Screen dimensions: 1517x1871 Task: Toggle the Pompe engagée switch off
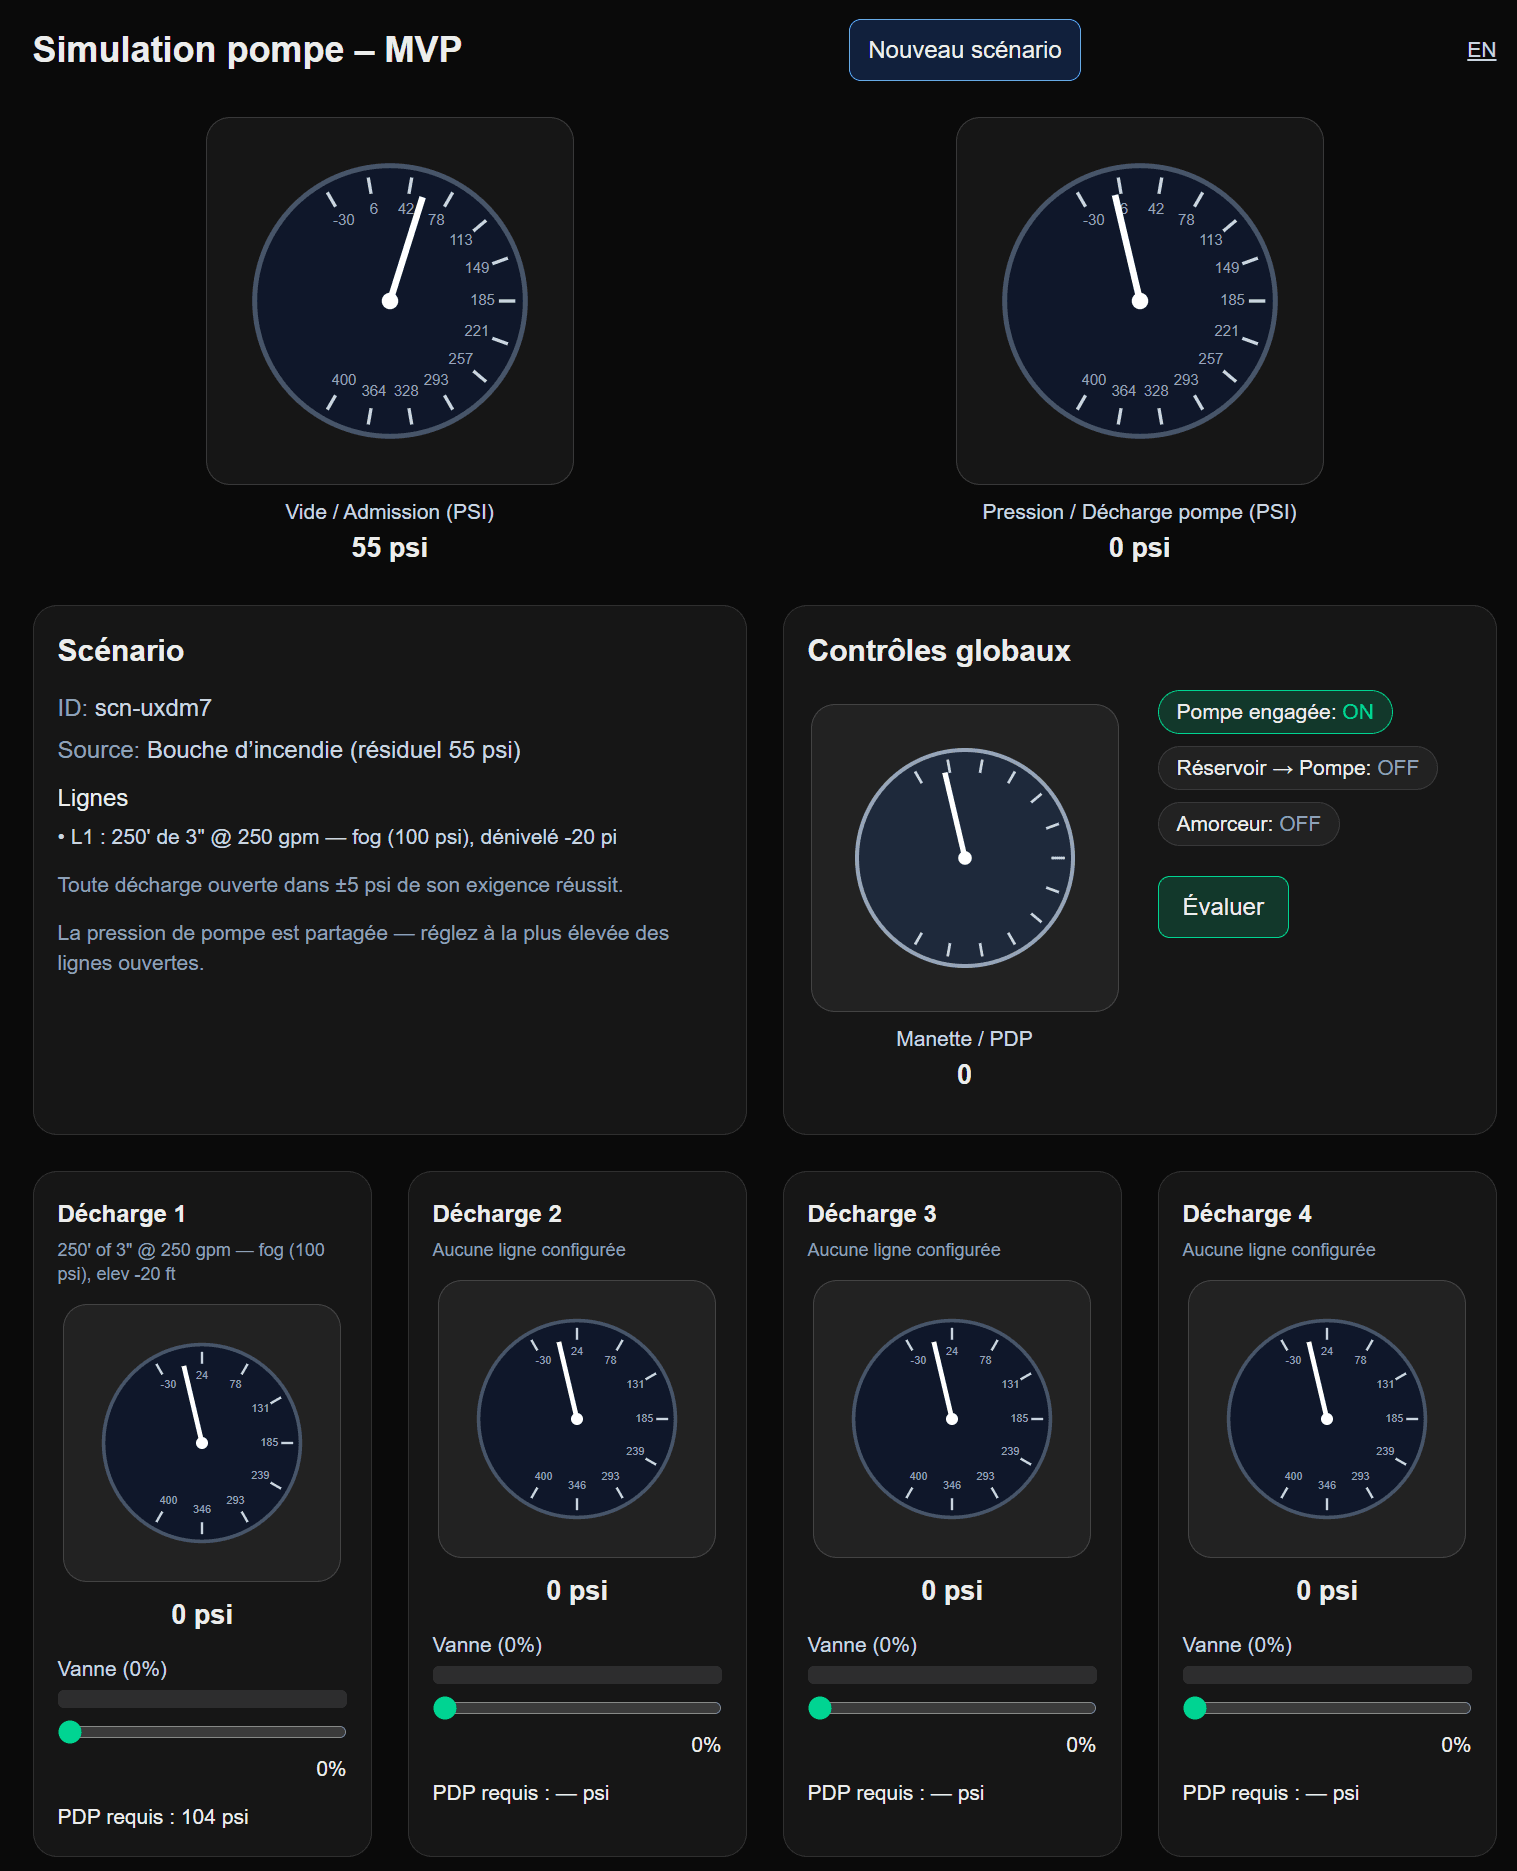click(x=1274, y=712)
